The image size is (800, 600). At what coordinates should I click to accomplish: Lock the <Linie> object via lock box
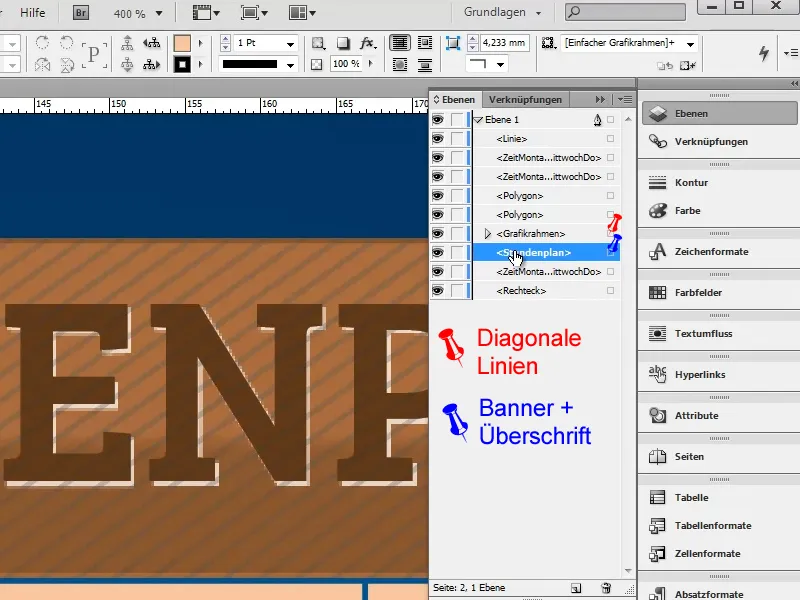point(457,139)
